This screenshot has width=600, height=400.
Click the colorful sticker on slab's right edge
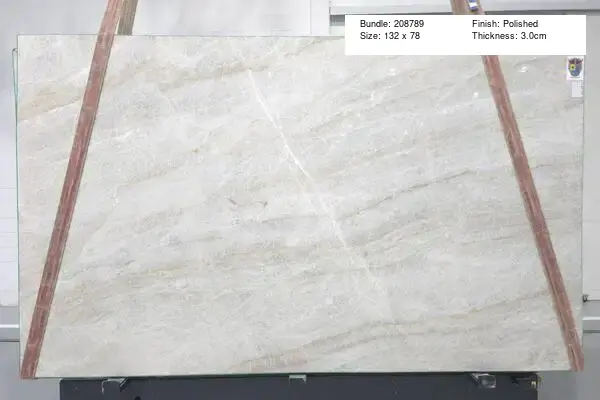(x=573, y=67)
